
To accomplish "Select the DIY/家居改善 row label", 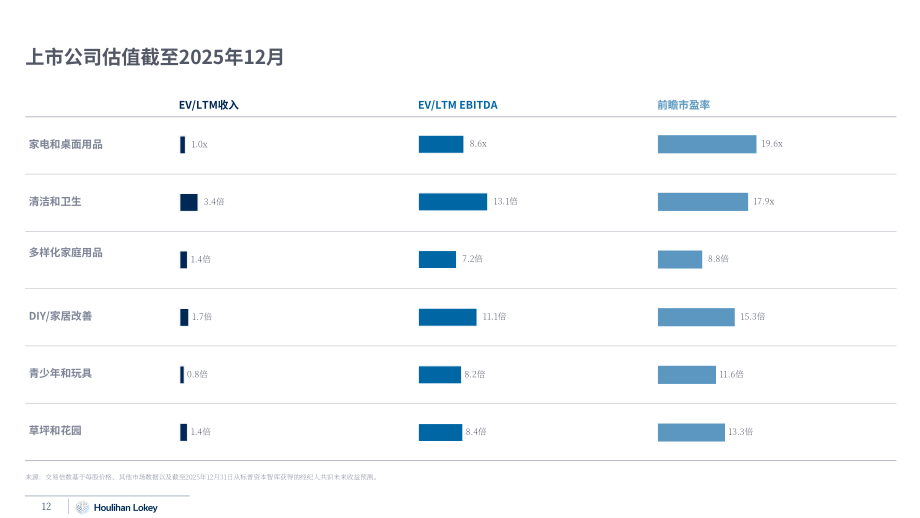I will (x=60, y=316).
